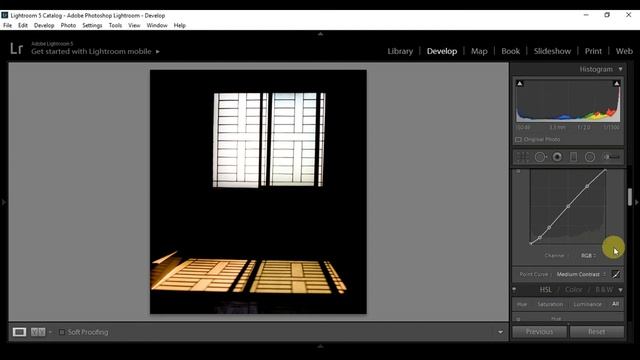Click the Lr logo identity plate
The image size is (640, 360).
[17, 49]
